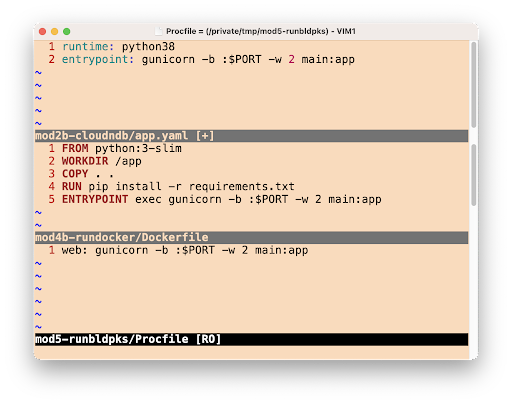Click the FROM keyword in Dockerfile

coord(75,148)
